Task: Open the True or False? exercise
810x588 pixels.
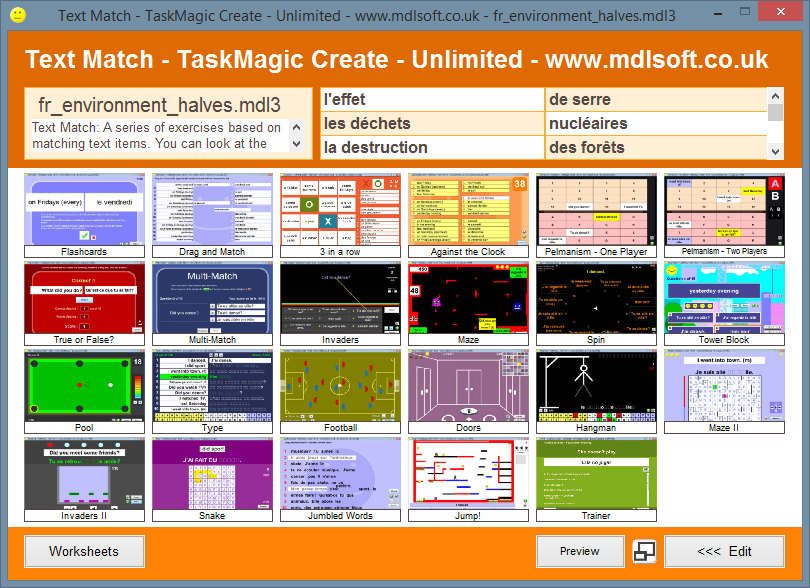Action: (x=84, y=303)
